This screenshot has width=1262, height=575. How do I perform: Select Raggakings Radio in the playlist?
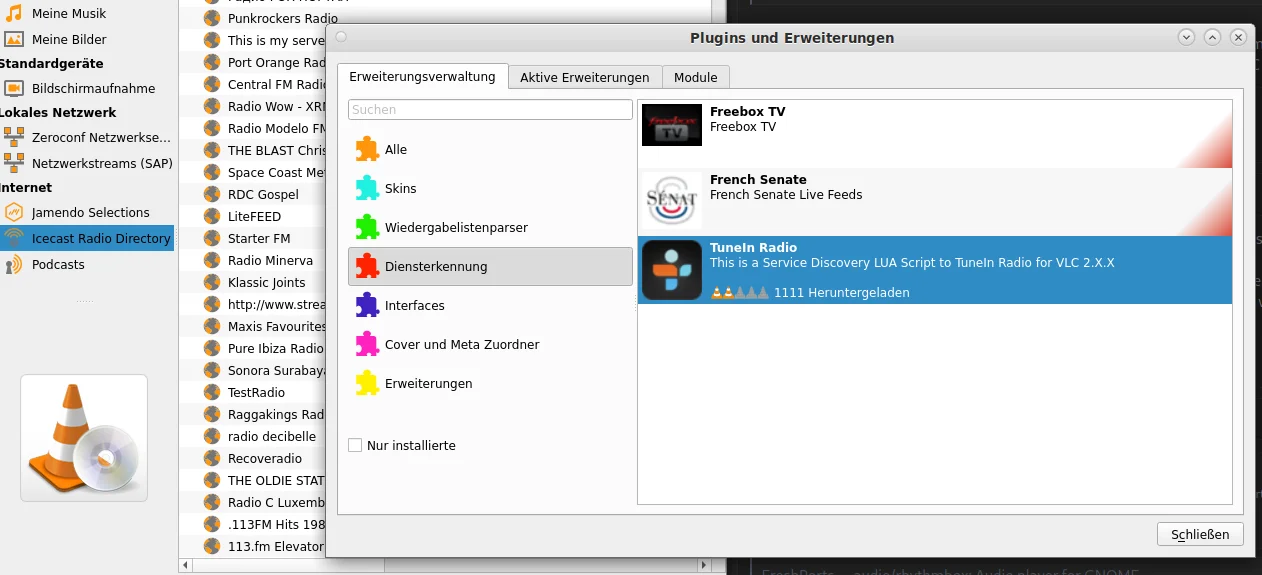(x=276, y=414)
